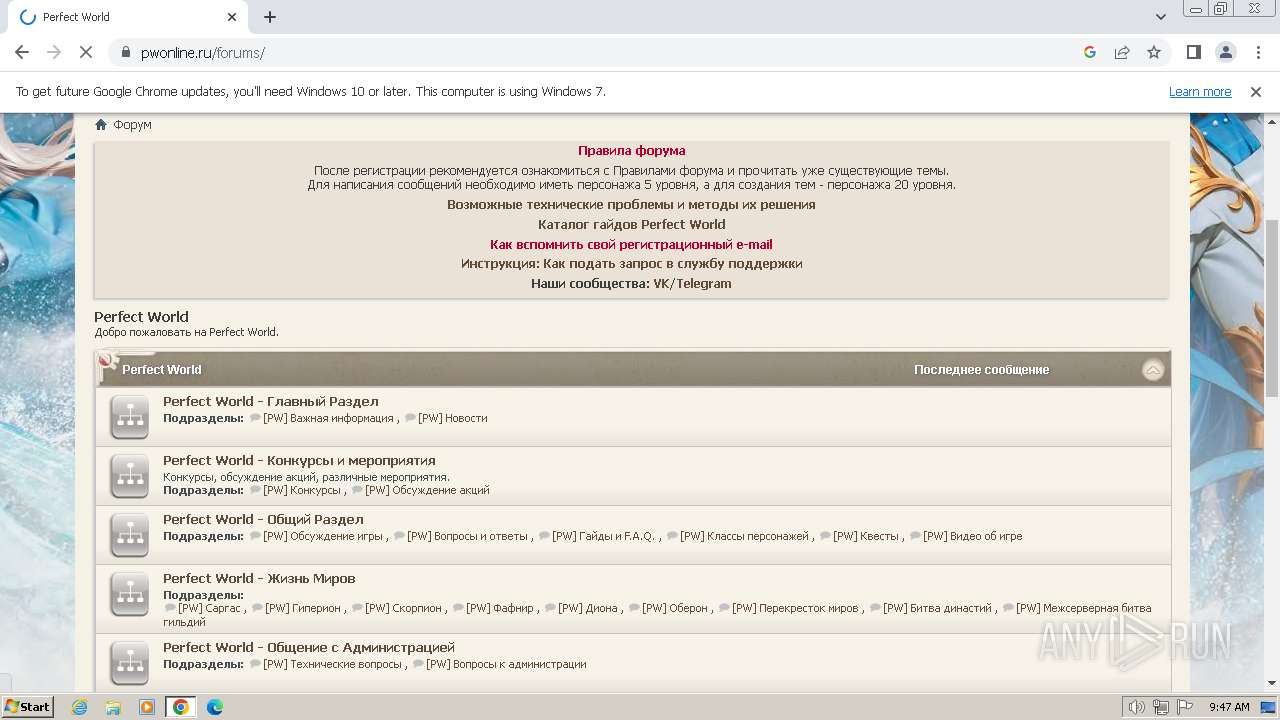Open [PW] Перекресток миров subforum
1280x720 pixels.
(x=795, y=608)
